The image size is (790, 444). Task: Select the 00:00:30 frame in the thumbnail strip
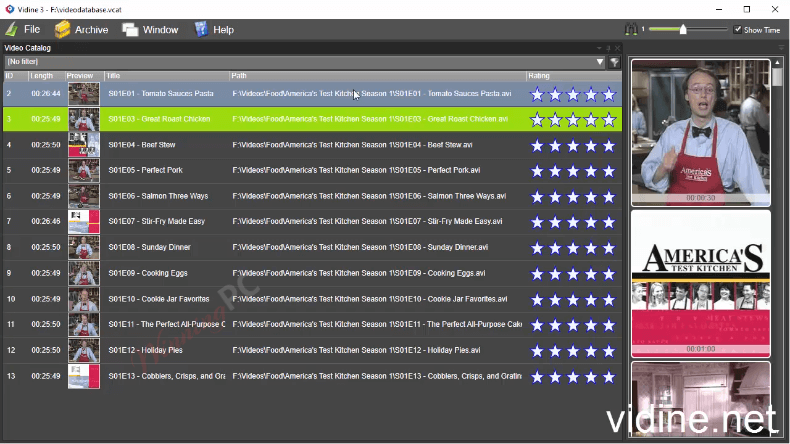tap(701, 133)
